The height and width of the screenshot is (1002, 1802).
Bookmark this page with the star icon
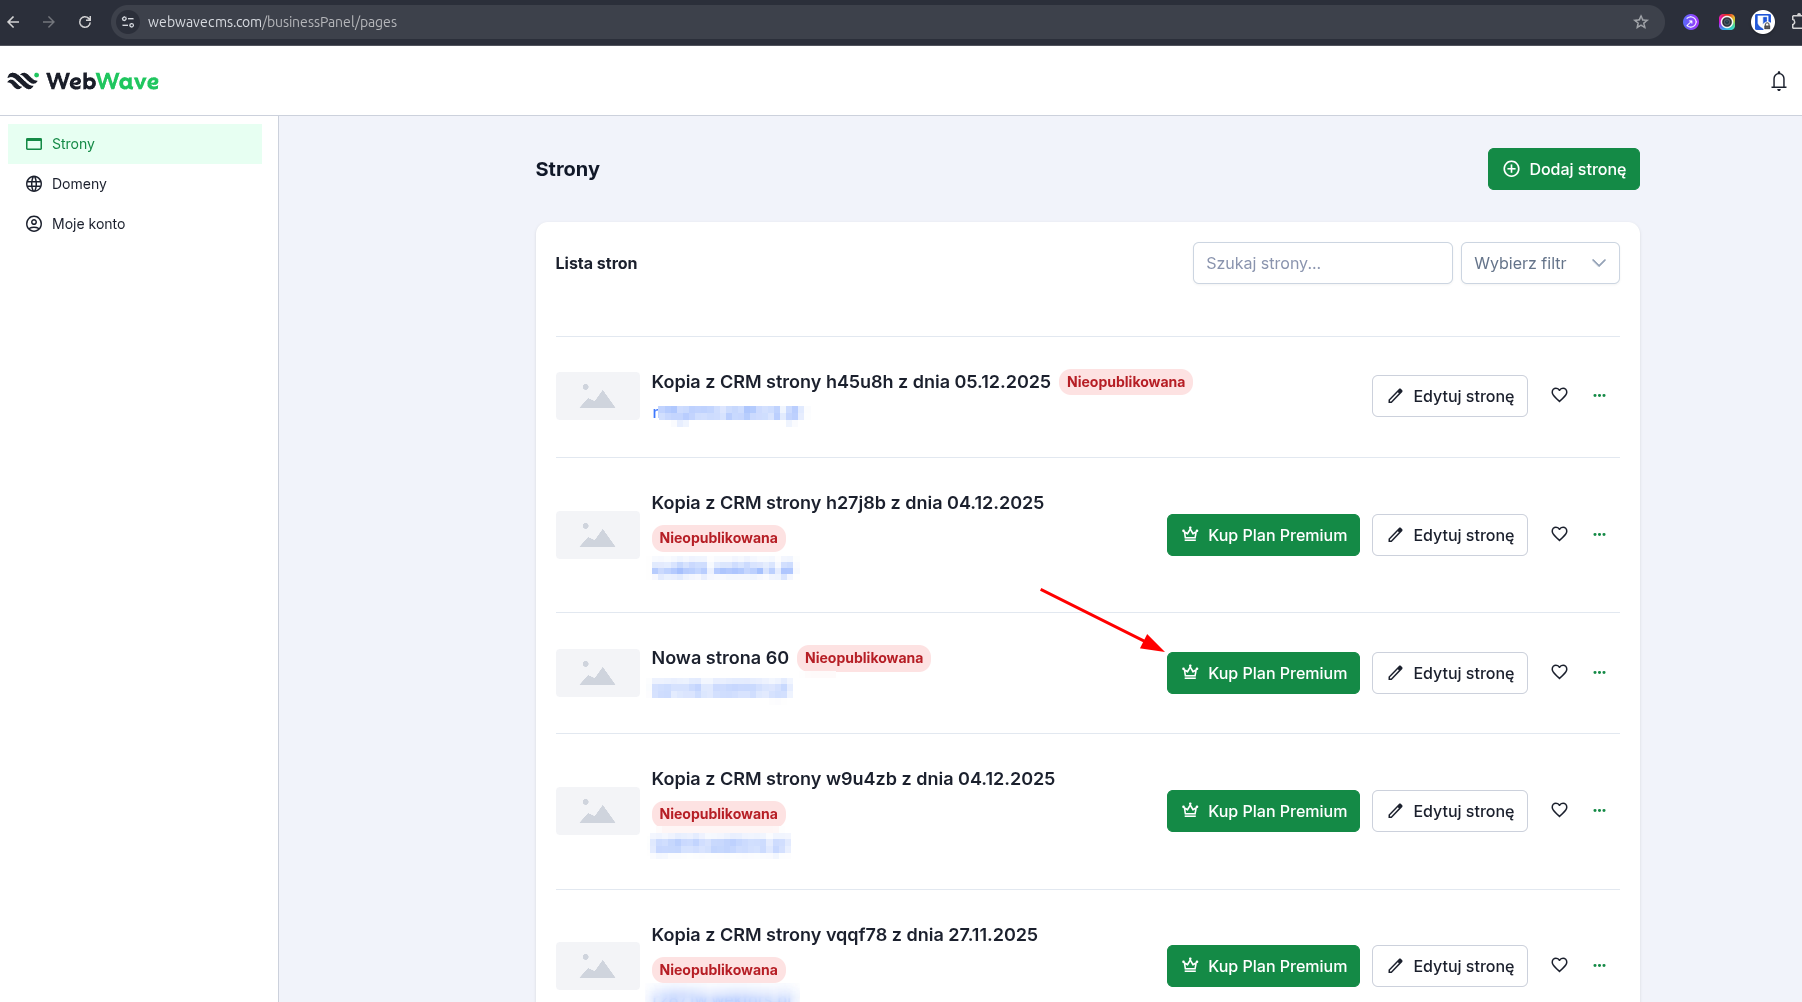(x=1640, y=22)
